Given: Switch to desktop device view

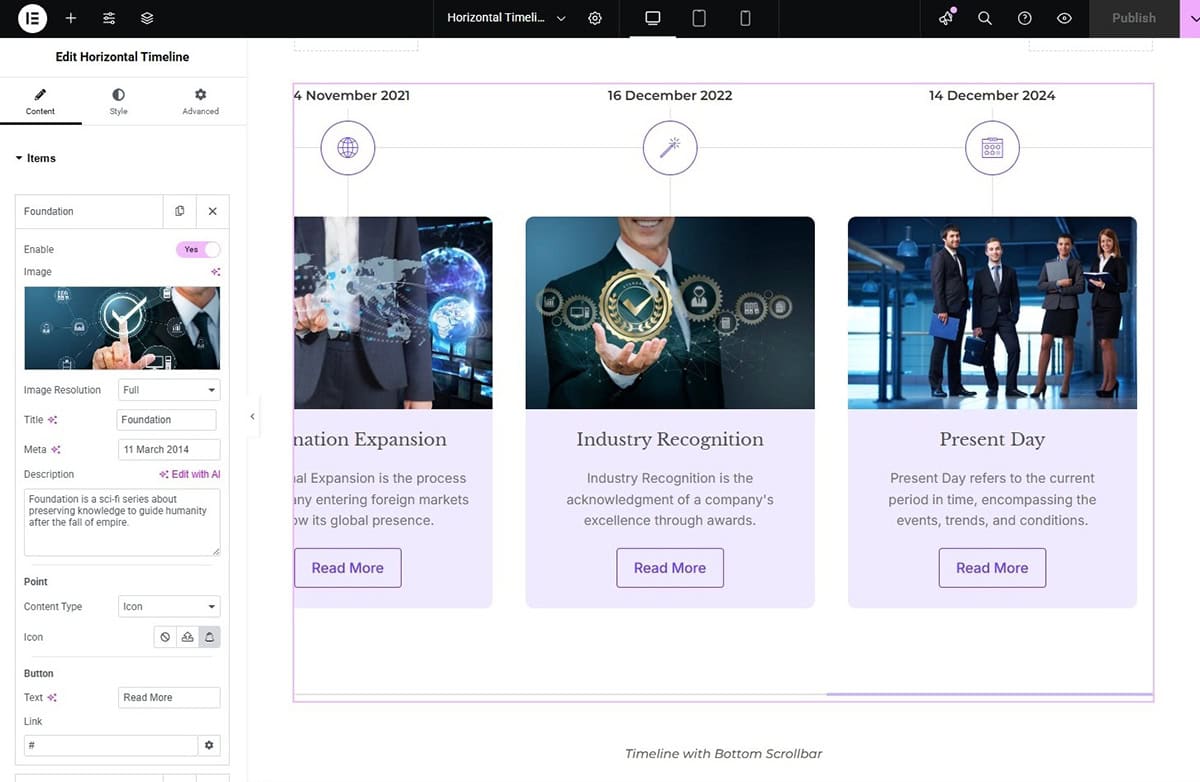Looking at the screenshot, I should click(653, 18).
